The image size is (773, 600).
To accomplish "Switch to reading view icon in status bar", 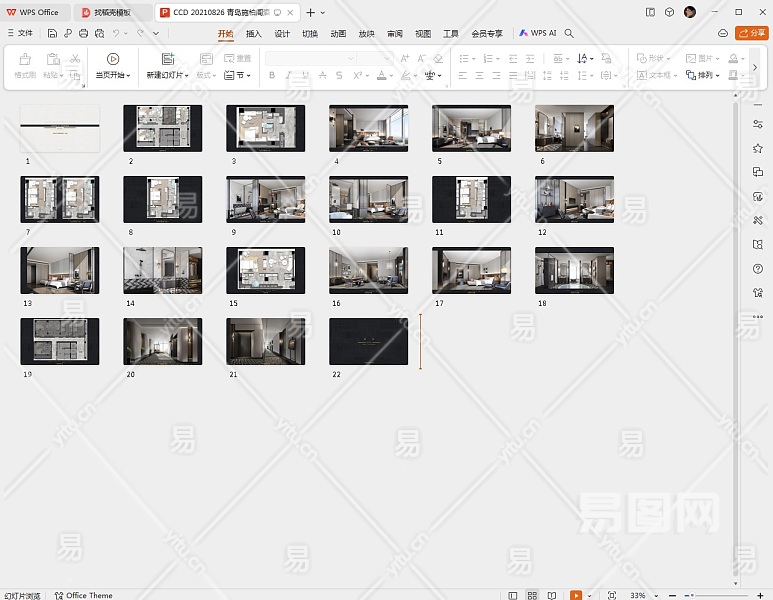I will [x=551, y=595].
